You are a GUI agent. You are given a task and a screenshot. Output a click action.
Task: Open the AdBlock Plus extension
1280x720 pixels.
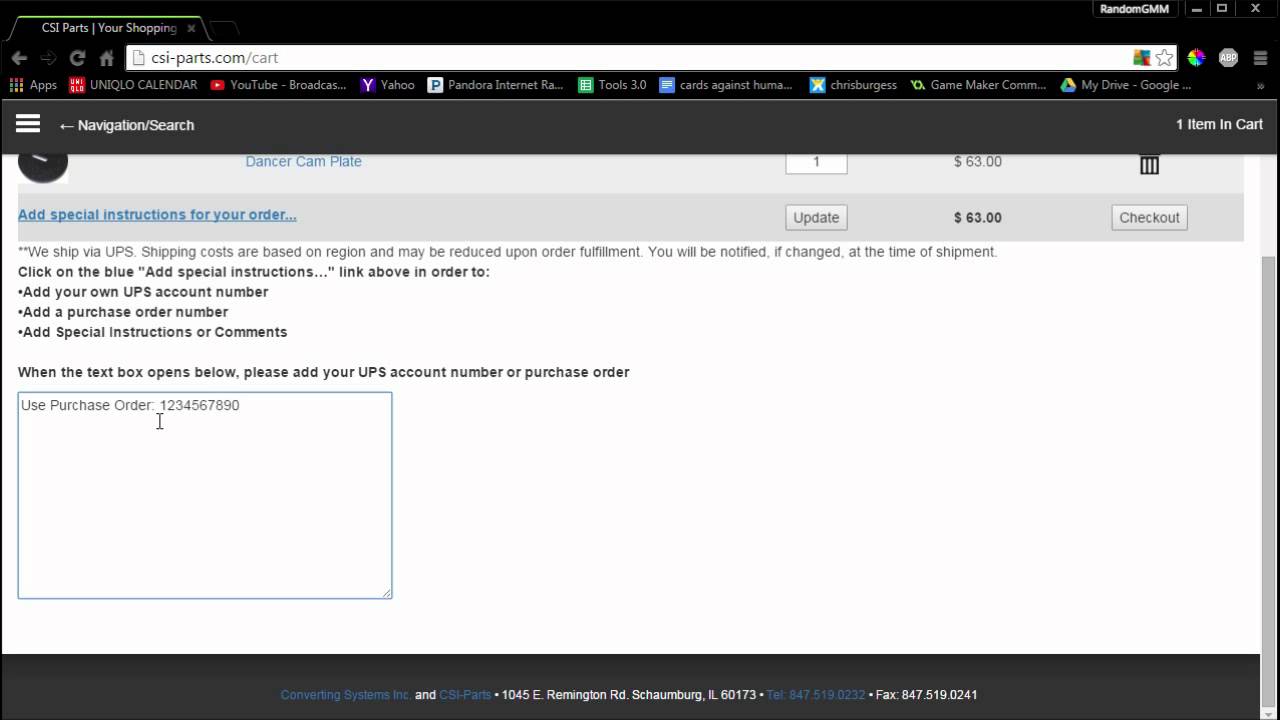[1229, 58]
